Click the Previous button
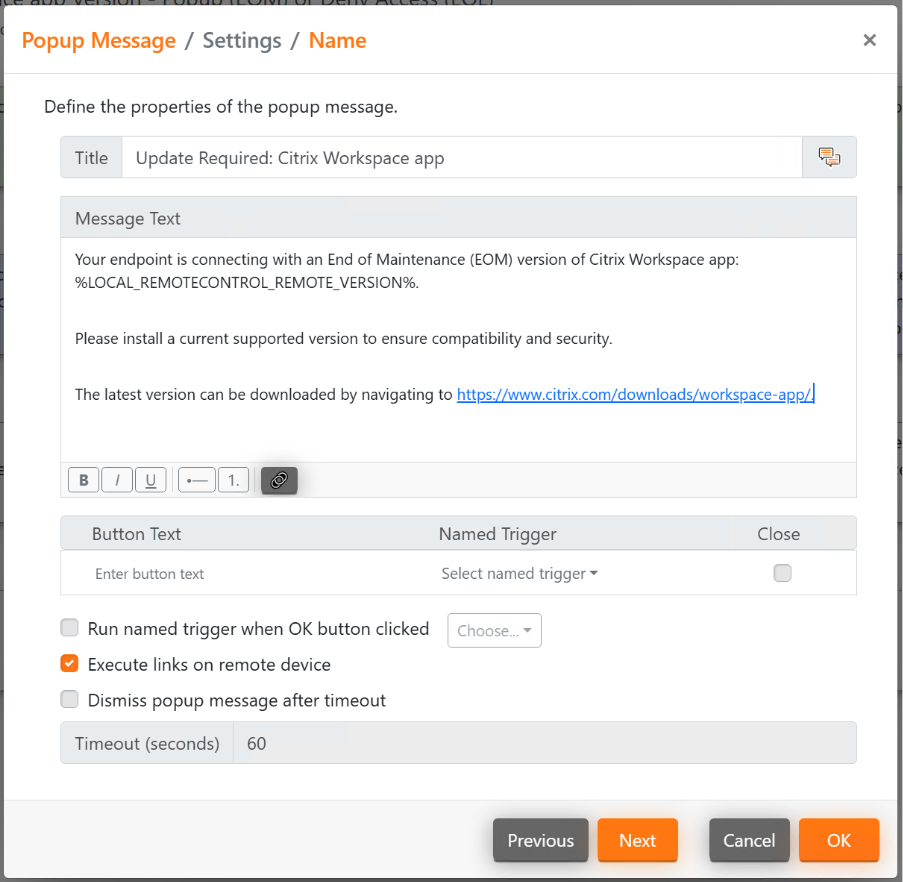The image size is (903, 882). click(x=540, y=840)
